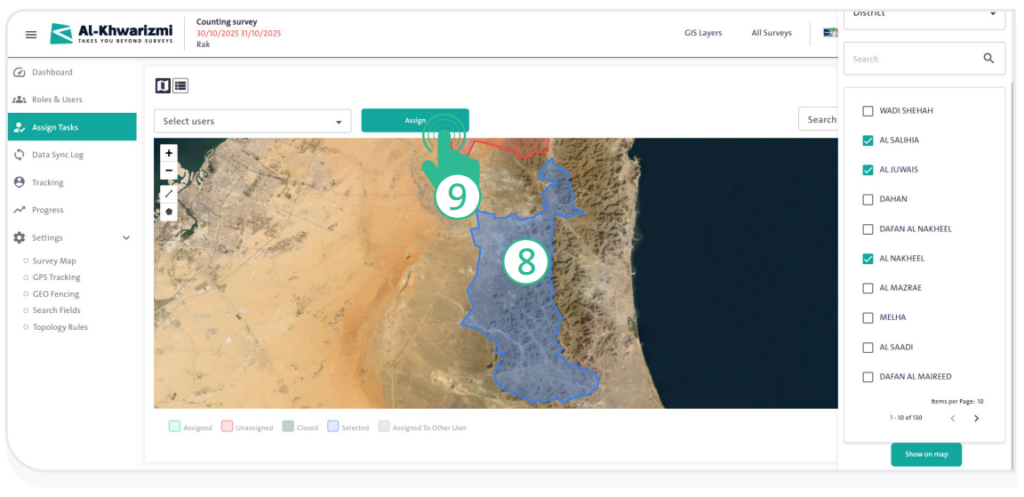Image resolution: width=1024 pixels, height=497 pixels.
Task: Collapse the Settings section chevron
Action: coord(126,238)
